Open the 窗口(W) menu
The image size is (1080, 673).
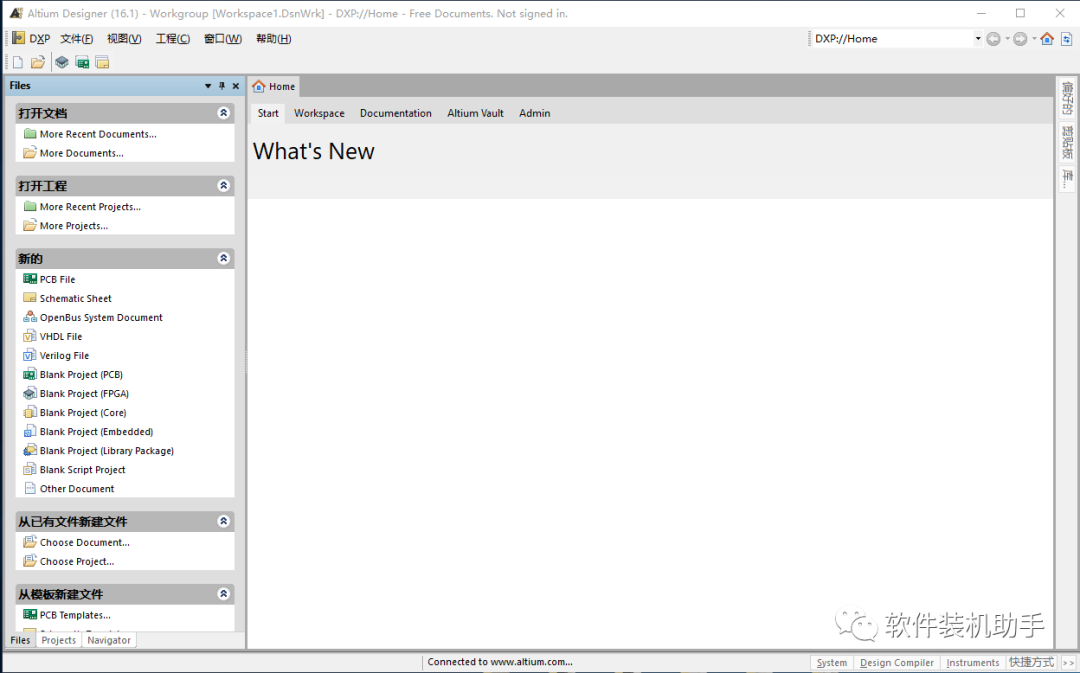(222, 39)
